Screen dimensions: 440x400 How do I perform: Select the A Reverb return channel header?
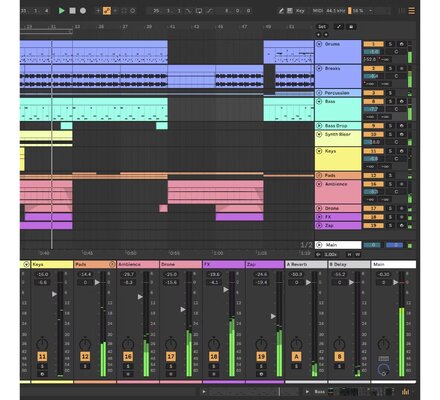pyautogui.click(x=306, y=264)
